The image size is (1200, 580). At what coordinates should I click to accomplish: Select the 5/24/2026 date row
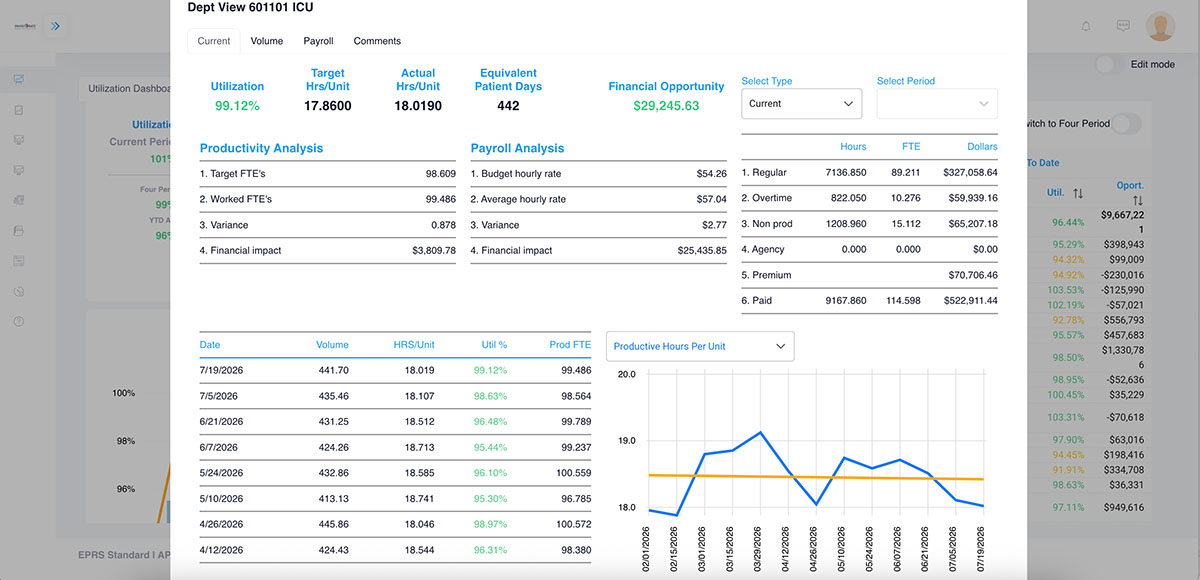point(395,472)
